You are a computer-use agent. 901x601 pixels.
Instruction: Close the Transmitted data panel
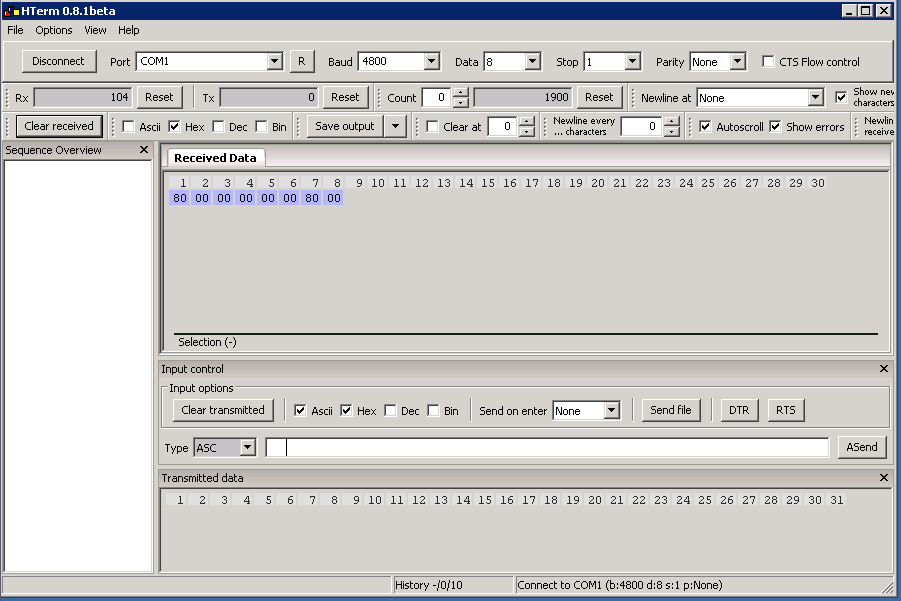(x=884, y=478)
